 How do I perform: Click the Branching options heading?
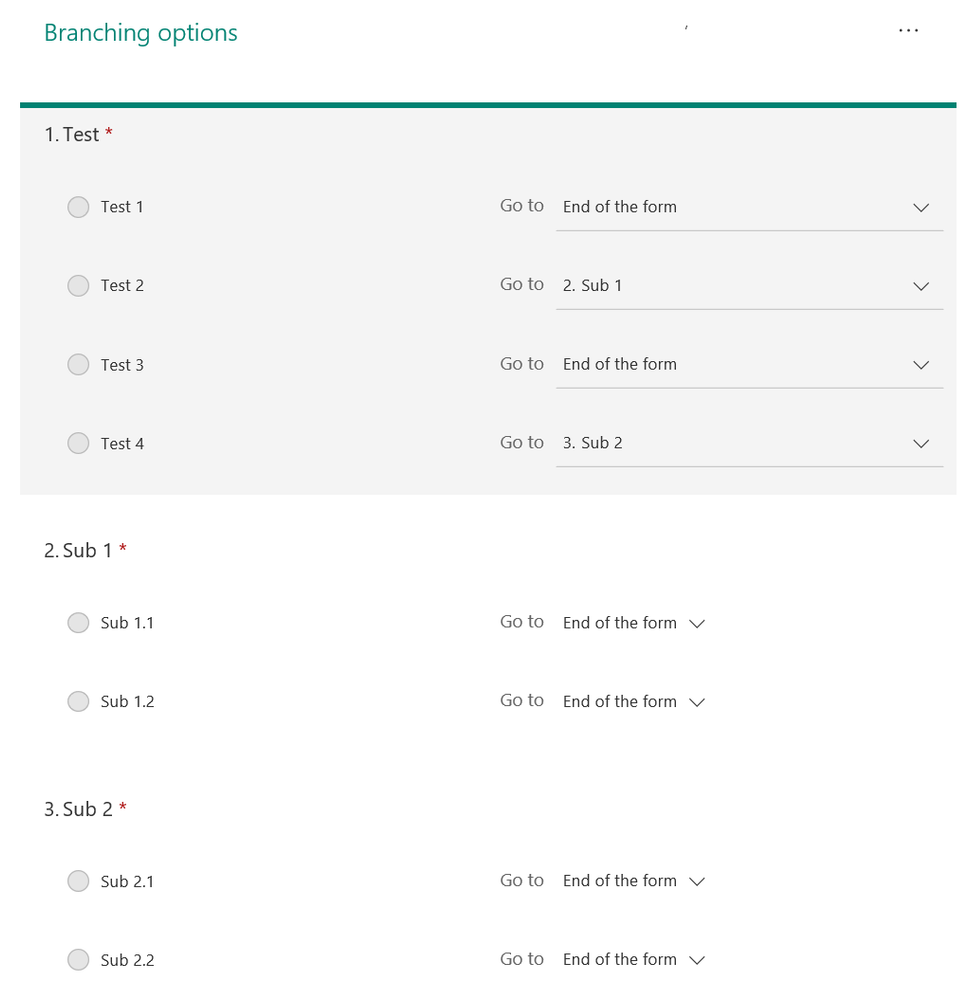pos(141,33)
